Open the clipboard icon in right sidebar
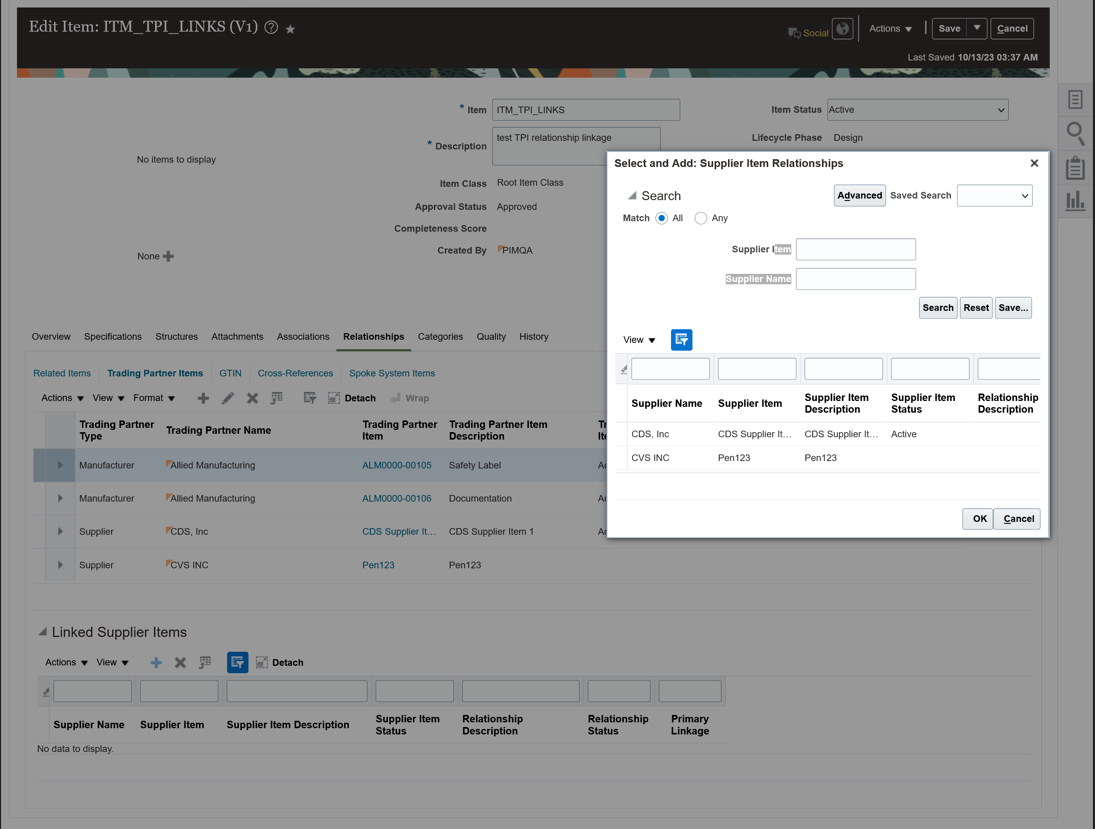The width and height of the screenshot is (1095, 829). (1075, 168)
